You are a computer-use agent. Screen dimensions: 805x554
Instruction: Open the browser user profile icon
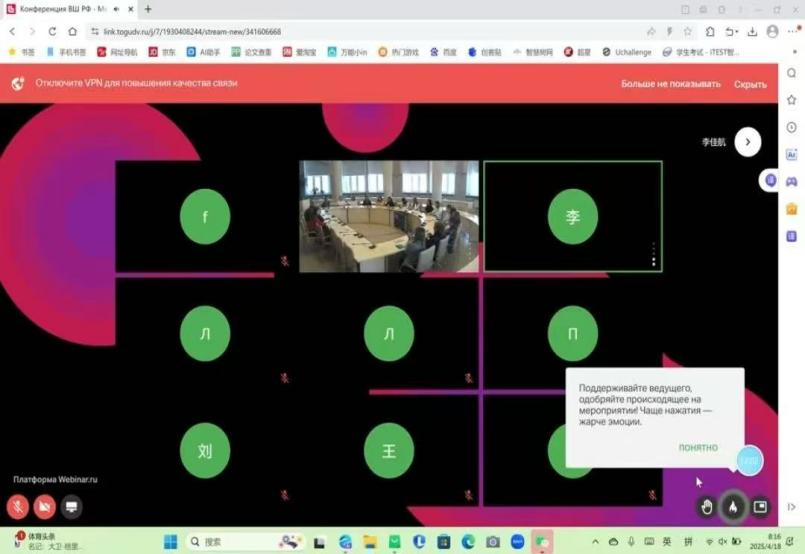pos(772,32)
